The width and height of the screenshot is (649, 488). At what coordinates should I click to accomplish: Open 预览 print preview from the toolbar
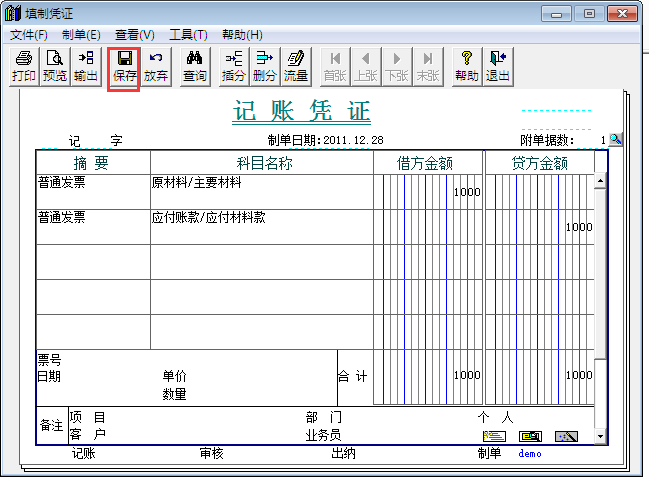[55, 66]
